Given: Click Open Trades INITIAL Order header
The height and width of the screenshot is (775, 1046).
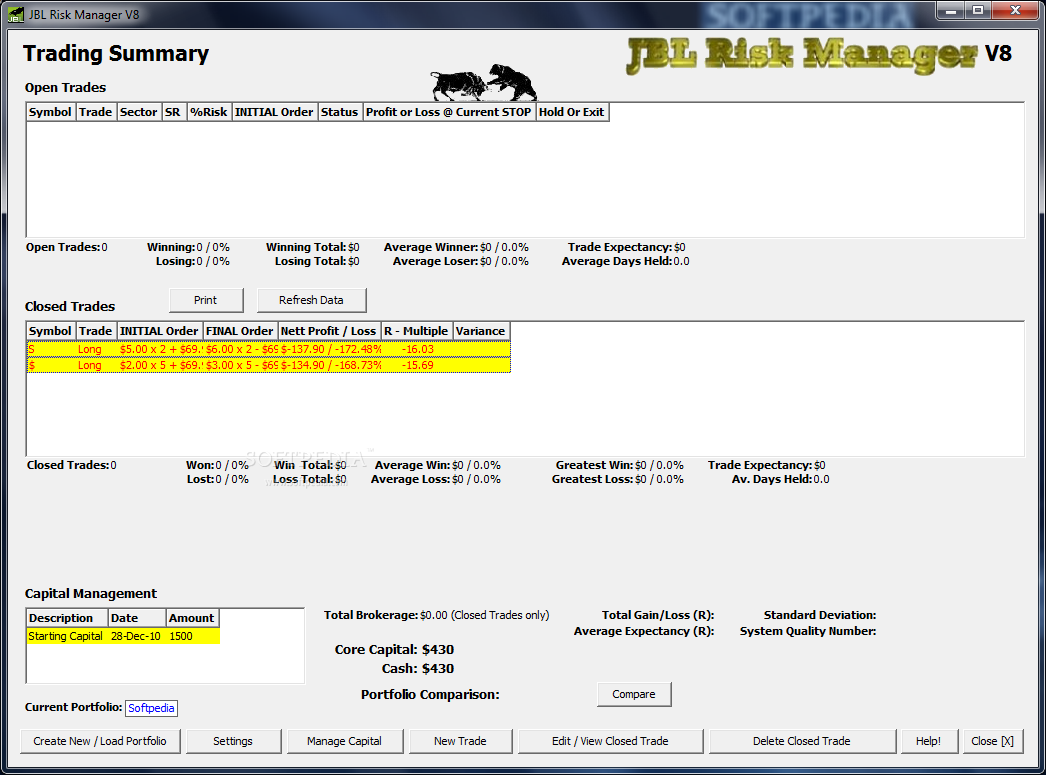Looking at the screenshot, I should pyautogui.click(x=274, y=112).
